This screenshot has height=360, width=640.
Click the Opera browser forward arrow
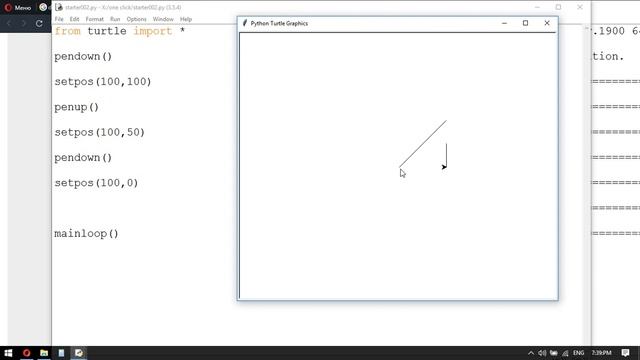tap(24, 24)
